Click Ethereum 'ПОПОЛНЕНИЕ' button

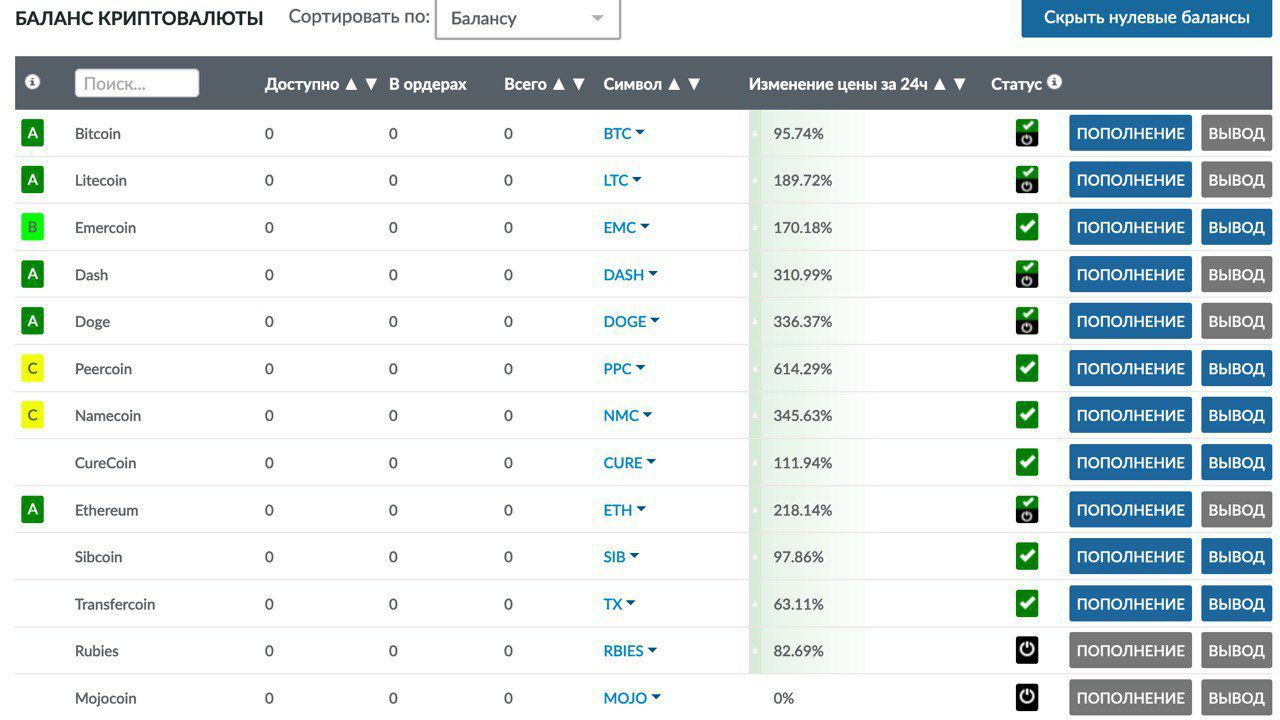point(1130,509)
